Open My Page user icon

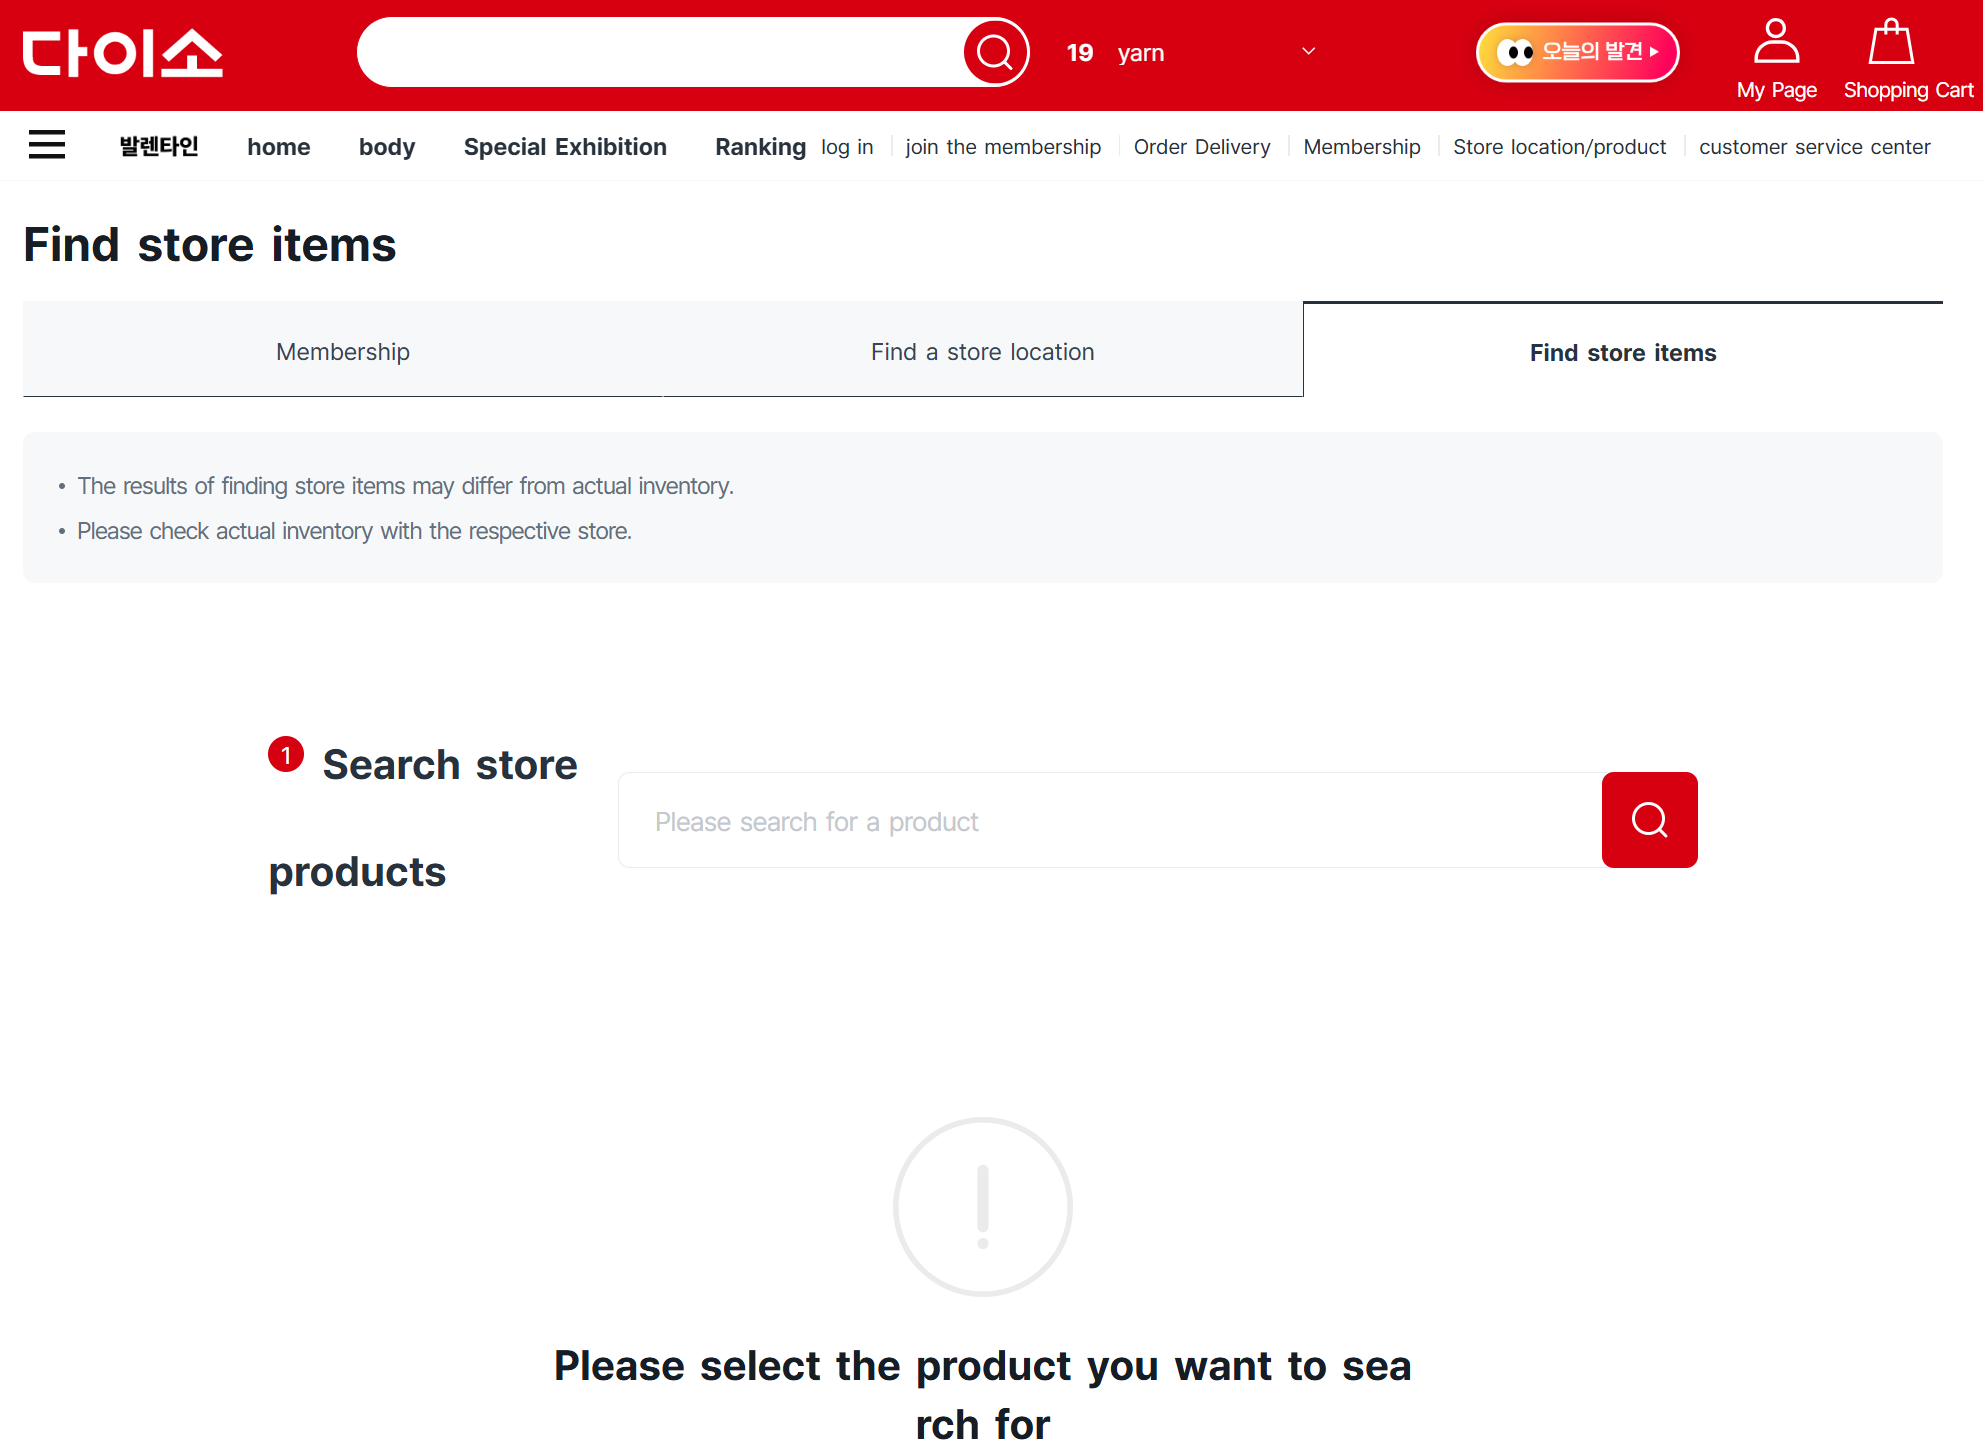click(1776, 43)
